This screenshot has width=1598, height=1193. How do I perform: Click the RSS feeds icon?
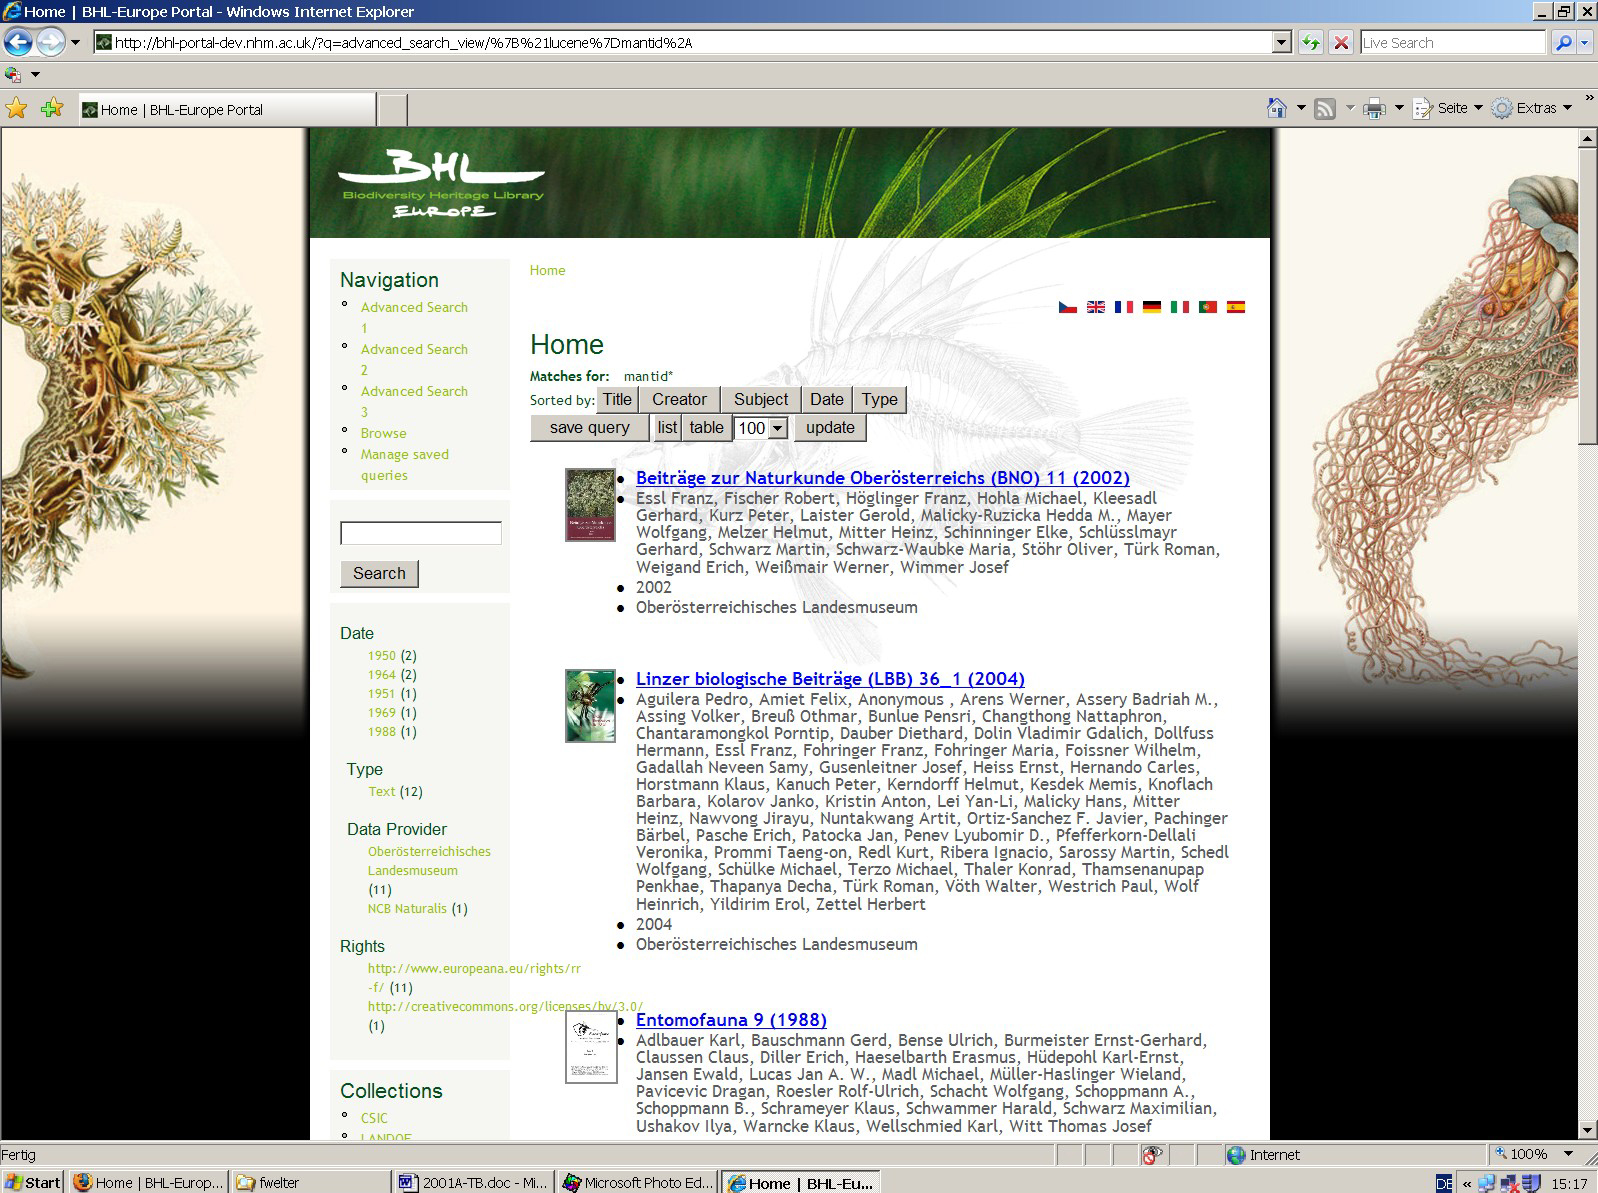(x=1325, y=108)
